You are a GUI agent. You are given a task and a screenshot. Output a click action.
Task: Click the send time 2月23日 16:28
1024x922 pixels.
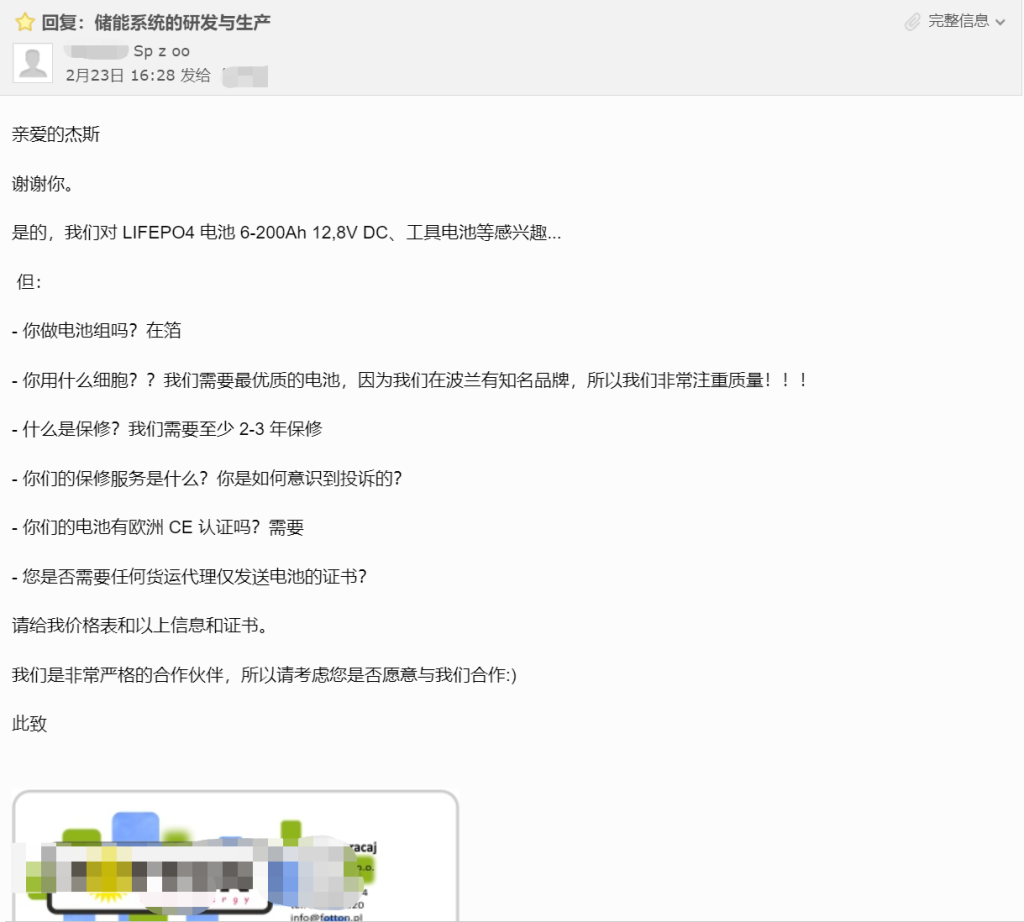120,76
